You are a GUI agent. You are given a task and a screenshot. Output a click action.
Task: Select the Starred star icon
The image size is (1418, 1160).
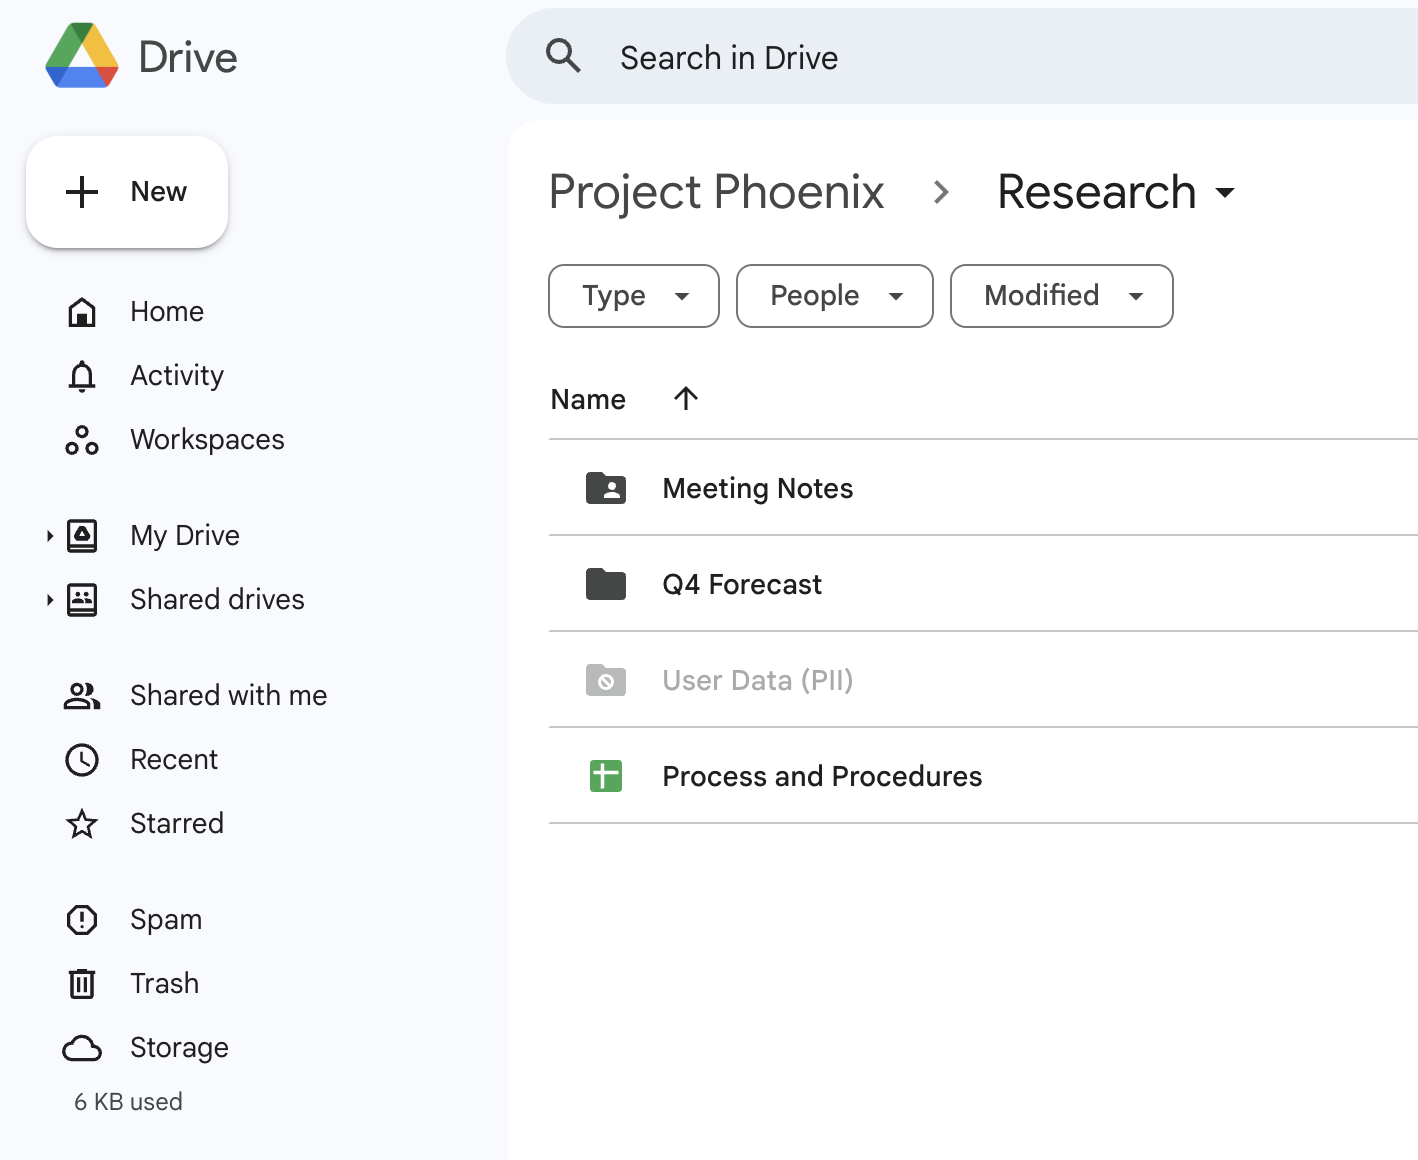coord(82,824)
